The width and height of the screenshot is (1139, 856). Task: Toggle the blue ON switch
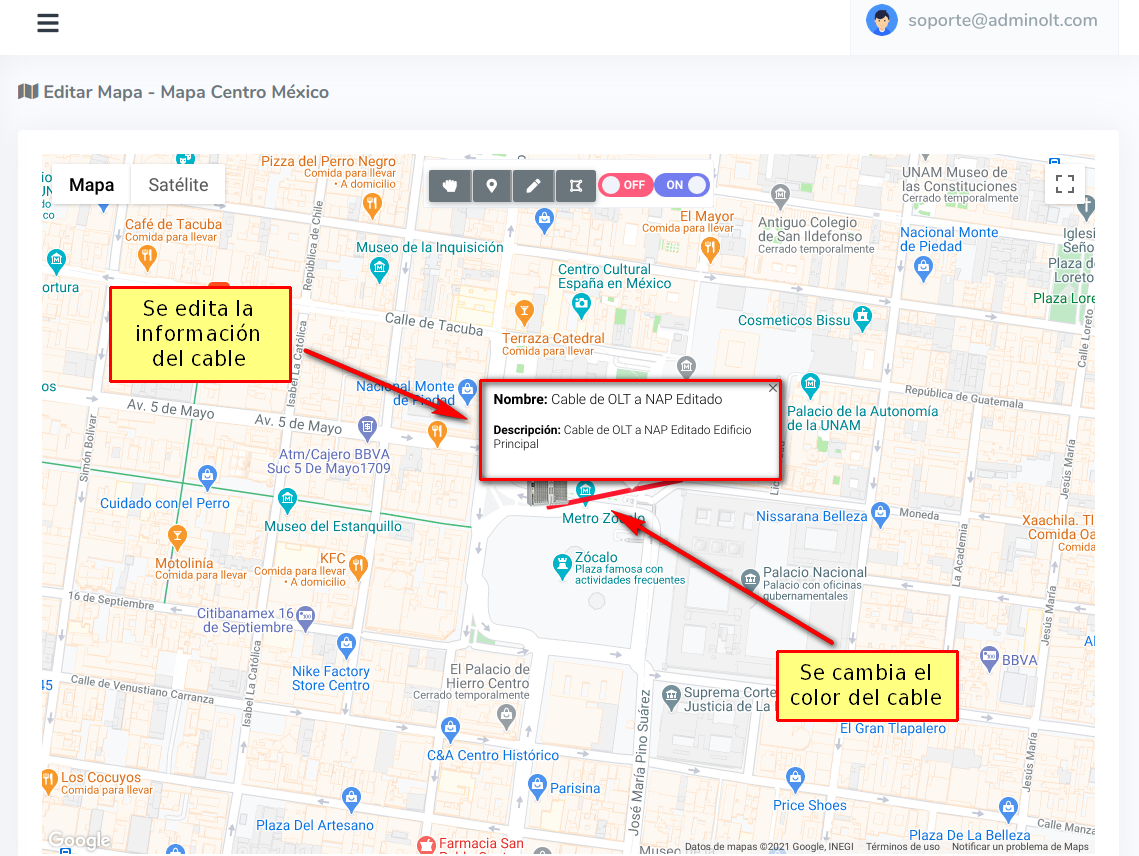(x=683, y=185)
